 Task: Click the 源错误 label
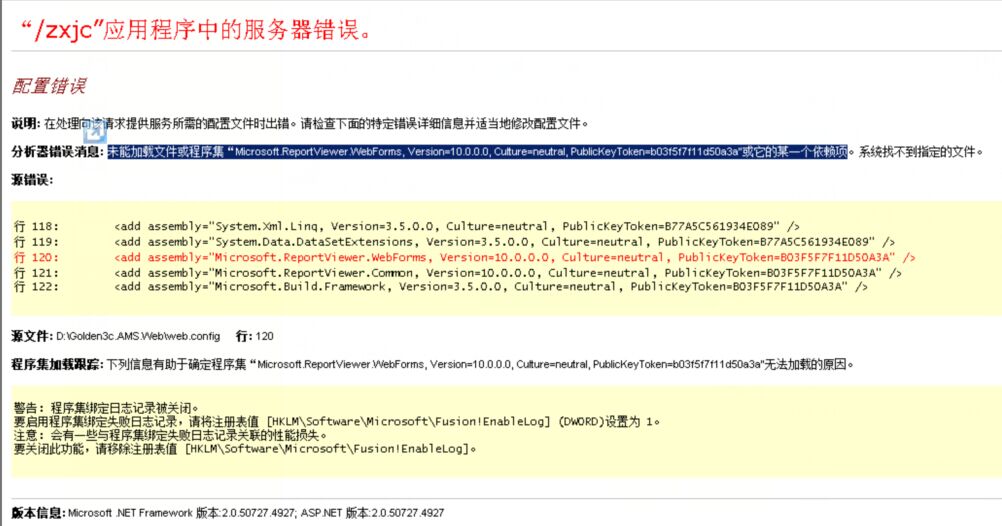pos(32,180)
